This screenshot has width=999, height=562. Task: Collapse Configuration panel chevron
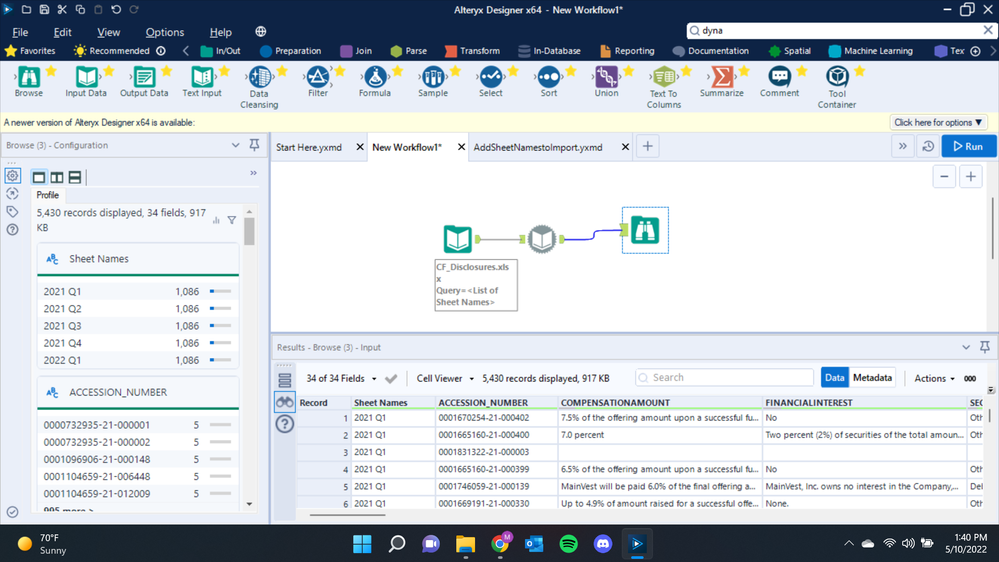[236, 145]
